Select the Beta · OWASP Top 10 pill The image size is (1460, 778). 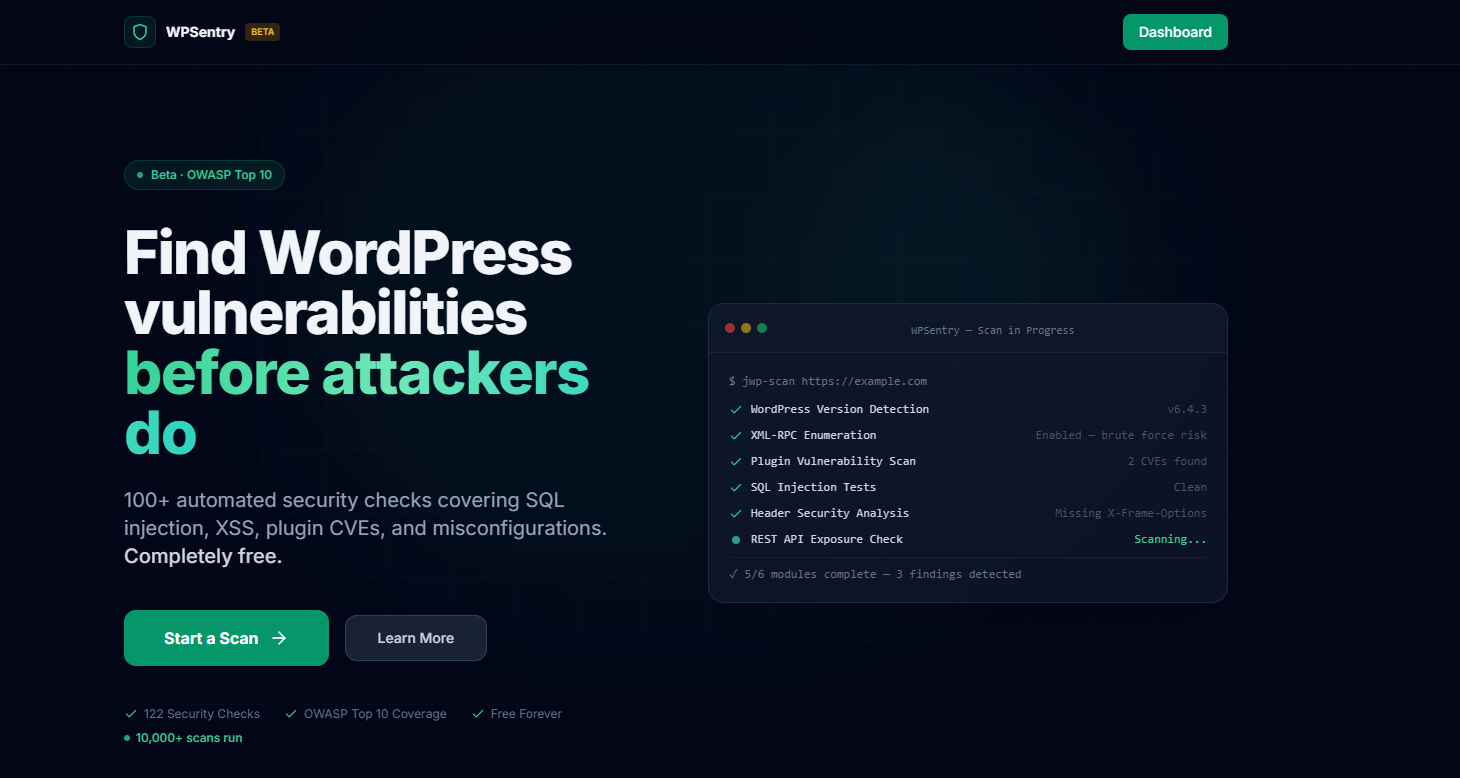(204, 174)
